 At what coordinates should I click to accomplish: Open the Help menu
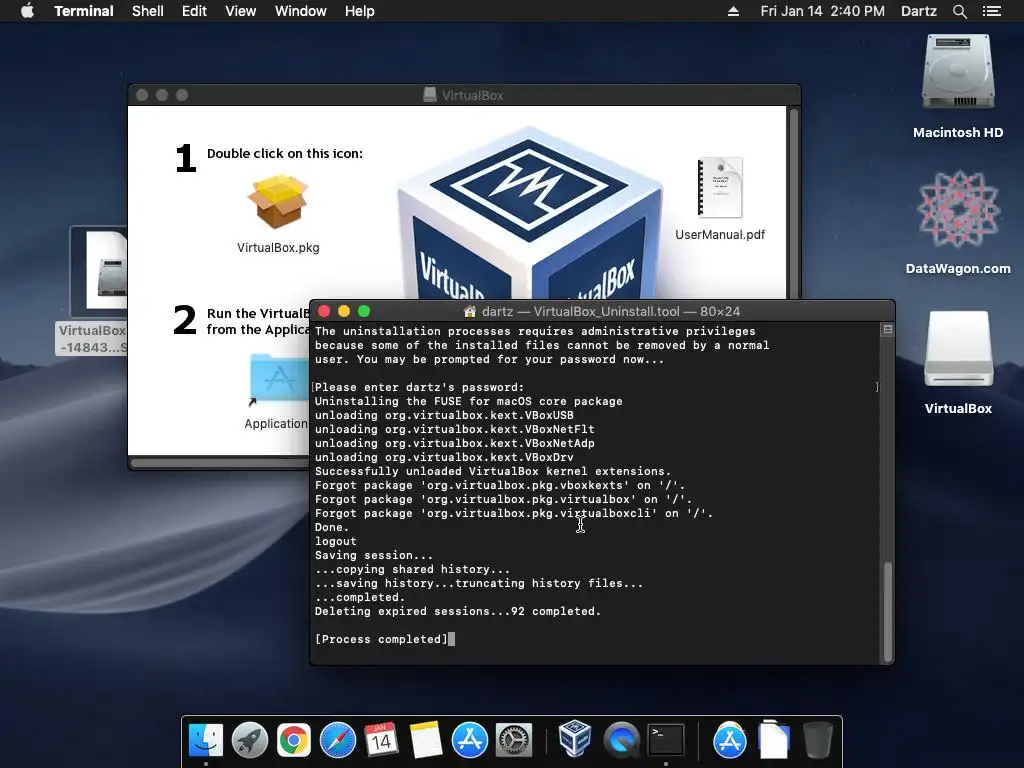359,11
